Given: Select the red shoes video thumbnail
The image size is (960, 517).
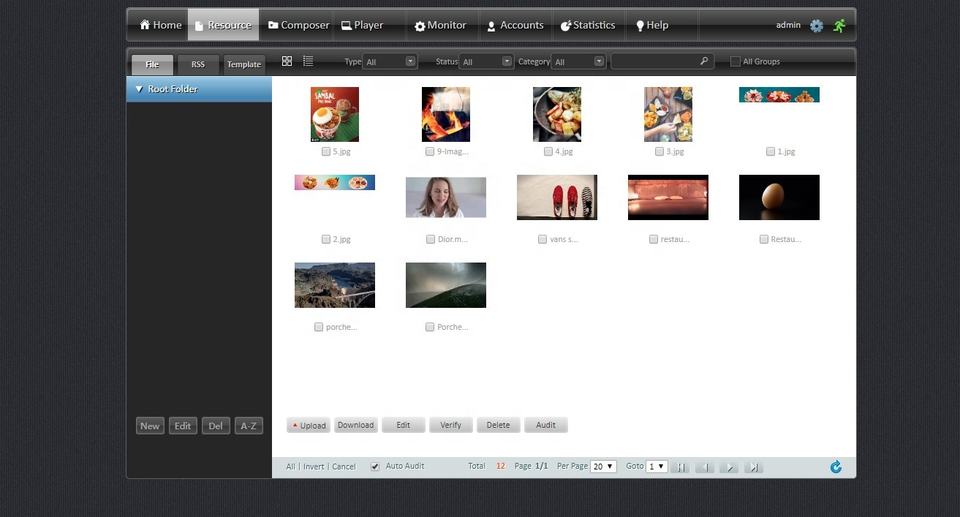Looking at the screenshot, I should coord(557,197).
